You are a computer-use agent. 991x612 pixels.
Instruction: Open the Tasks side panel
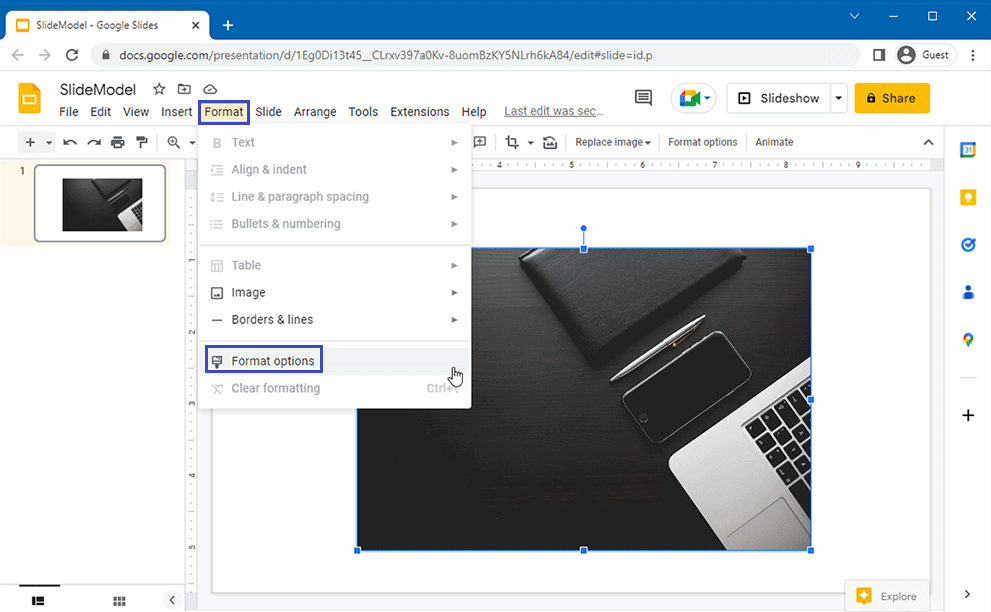(x=967, y=245)
